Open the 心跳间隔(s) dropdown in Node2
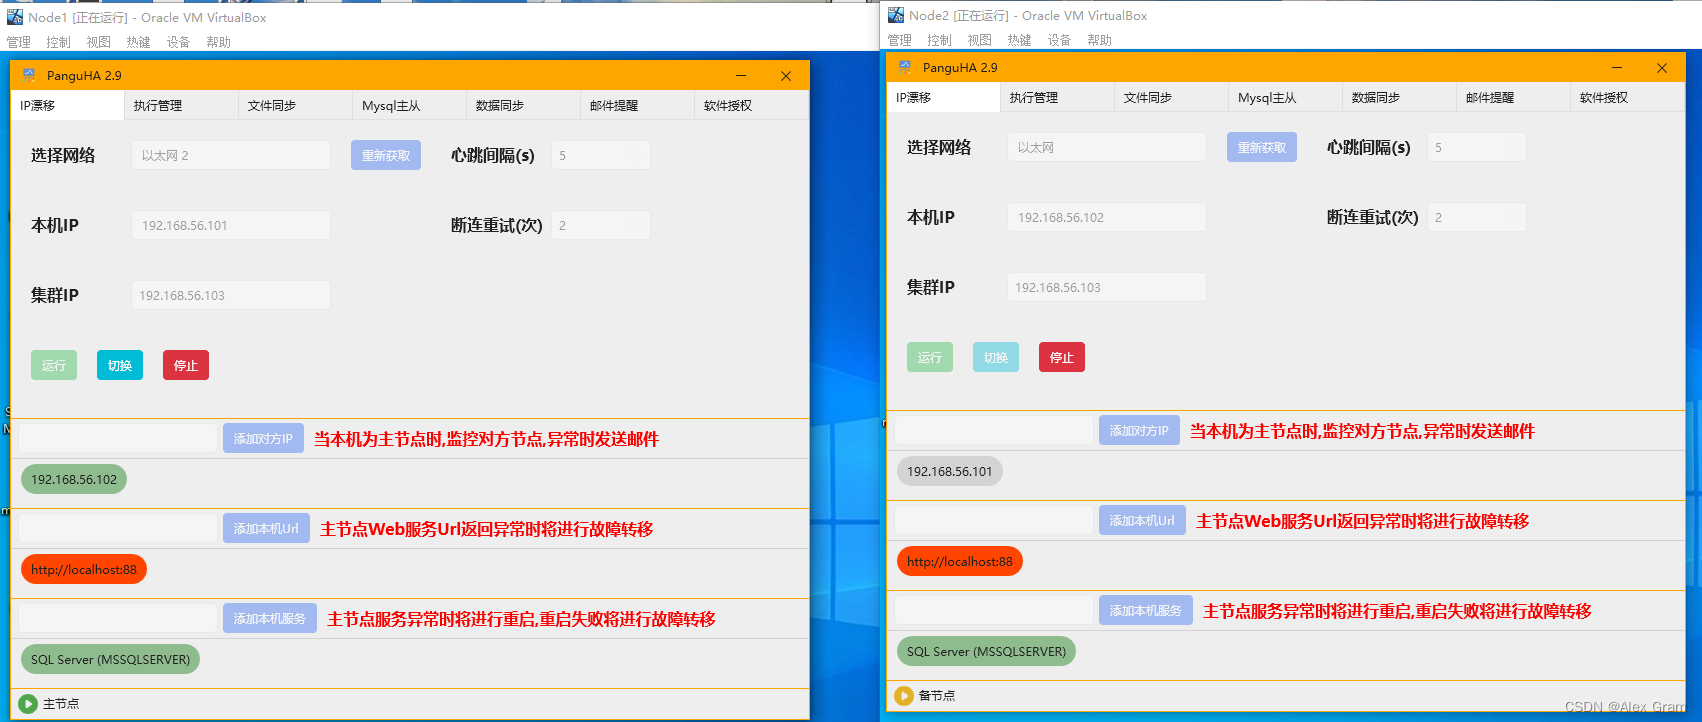 click(1477, 147)
